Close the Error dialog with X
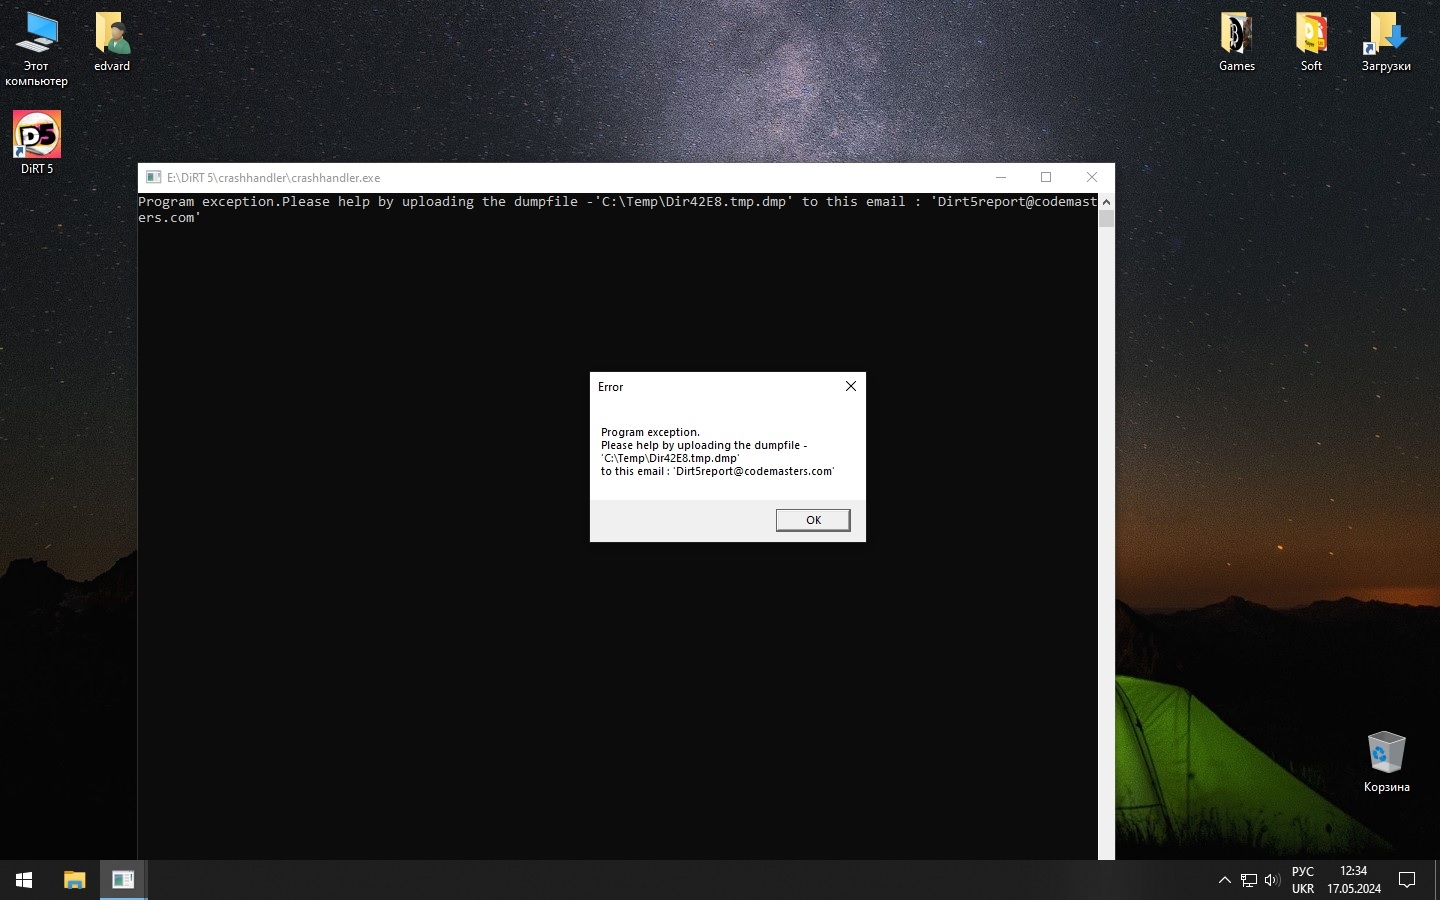The height and width of the screenshot is (900, 1440). click(x=850, y=386)
